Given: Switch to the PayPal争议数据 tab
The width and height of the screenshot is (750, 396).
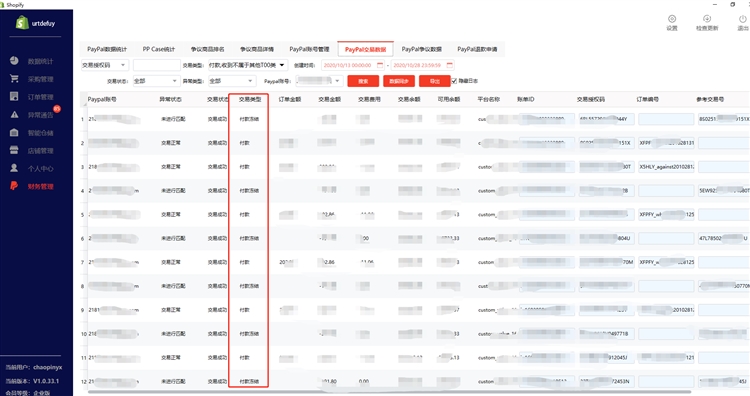Looking at the screenshot, I should pos(421,49).
